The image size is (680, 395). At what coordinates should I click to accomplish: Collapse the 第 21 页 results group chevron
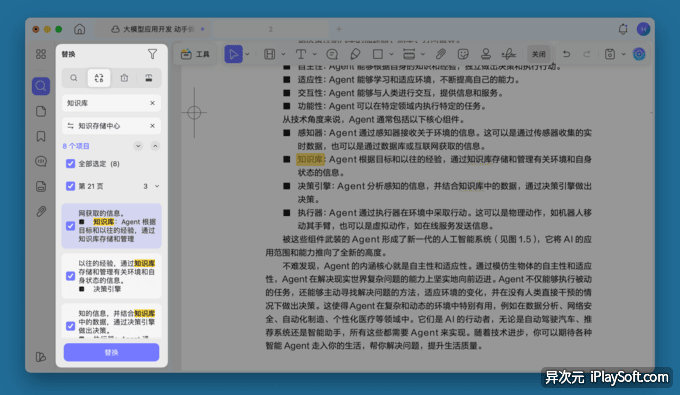157,186
